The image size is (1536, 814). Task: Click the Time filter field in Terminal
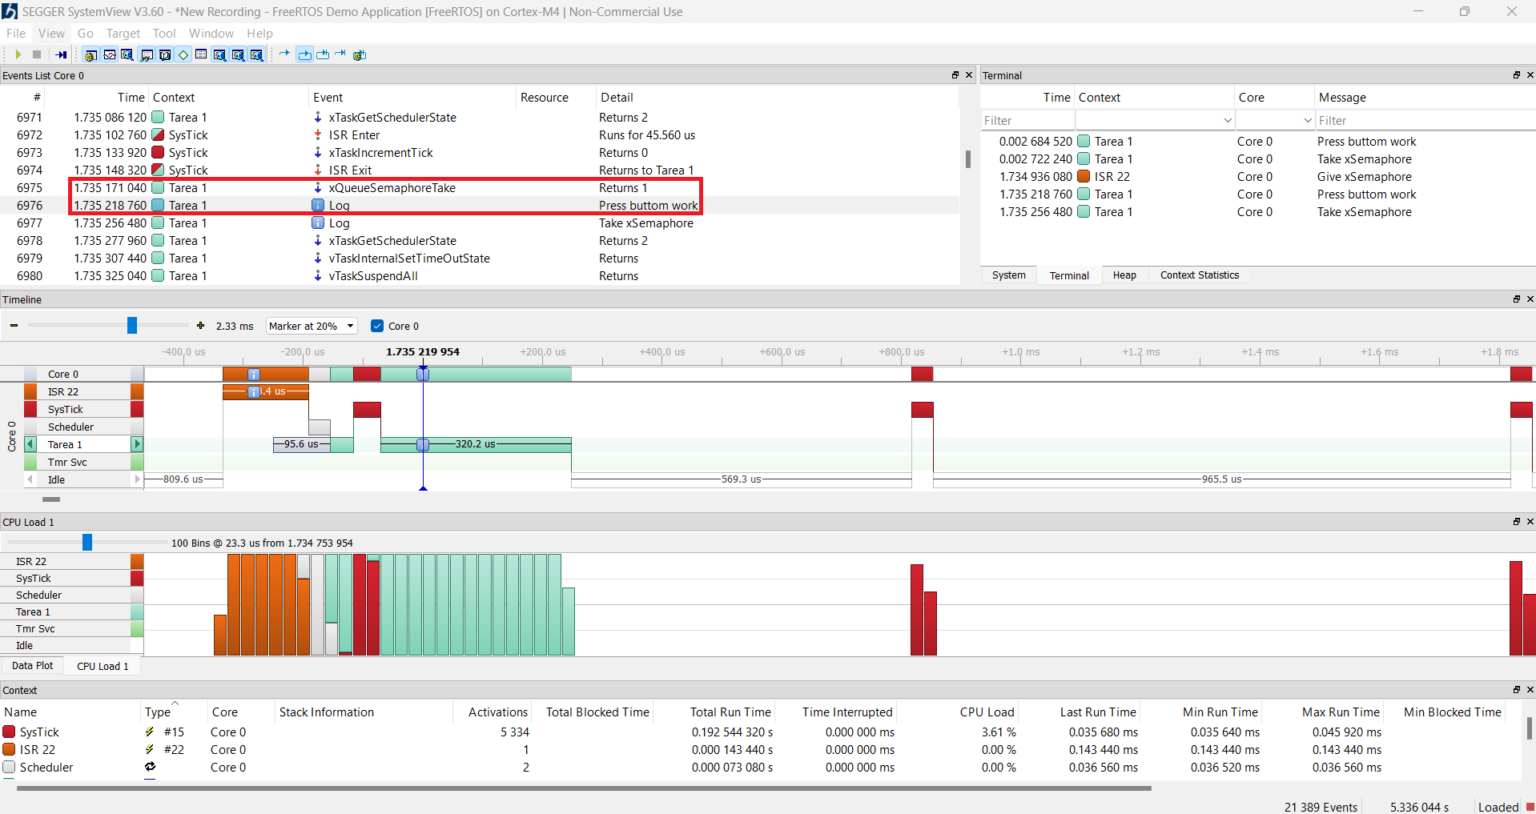[1027, 121]
